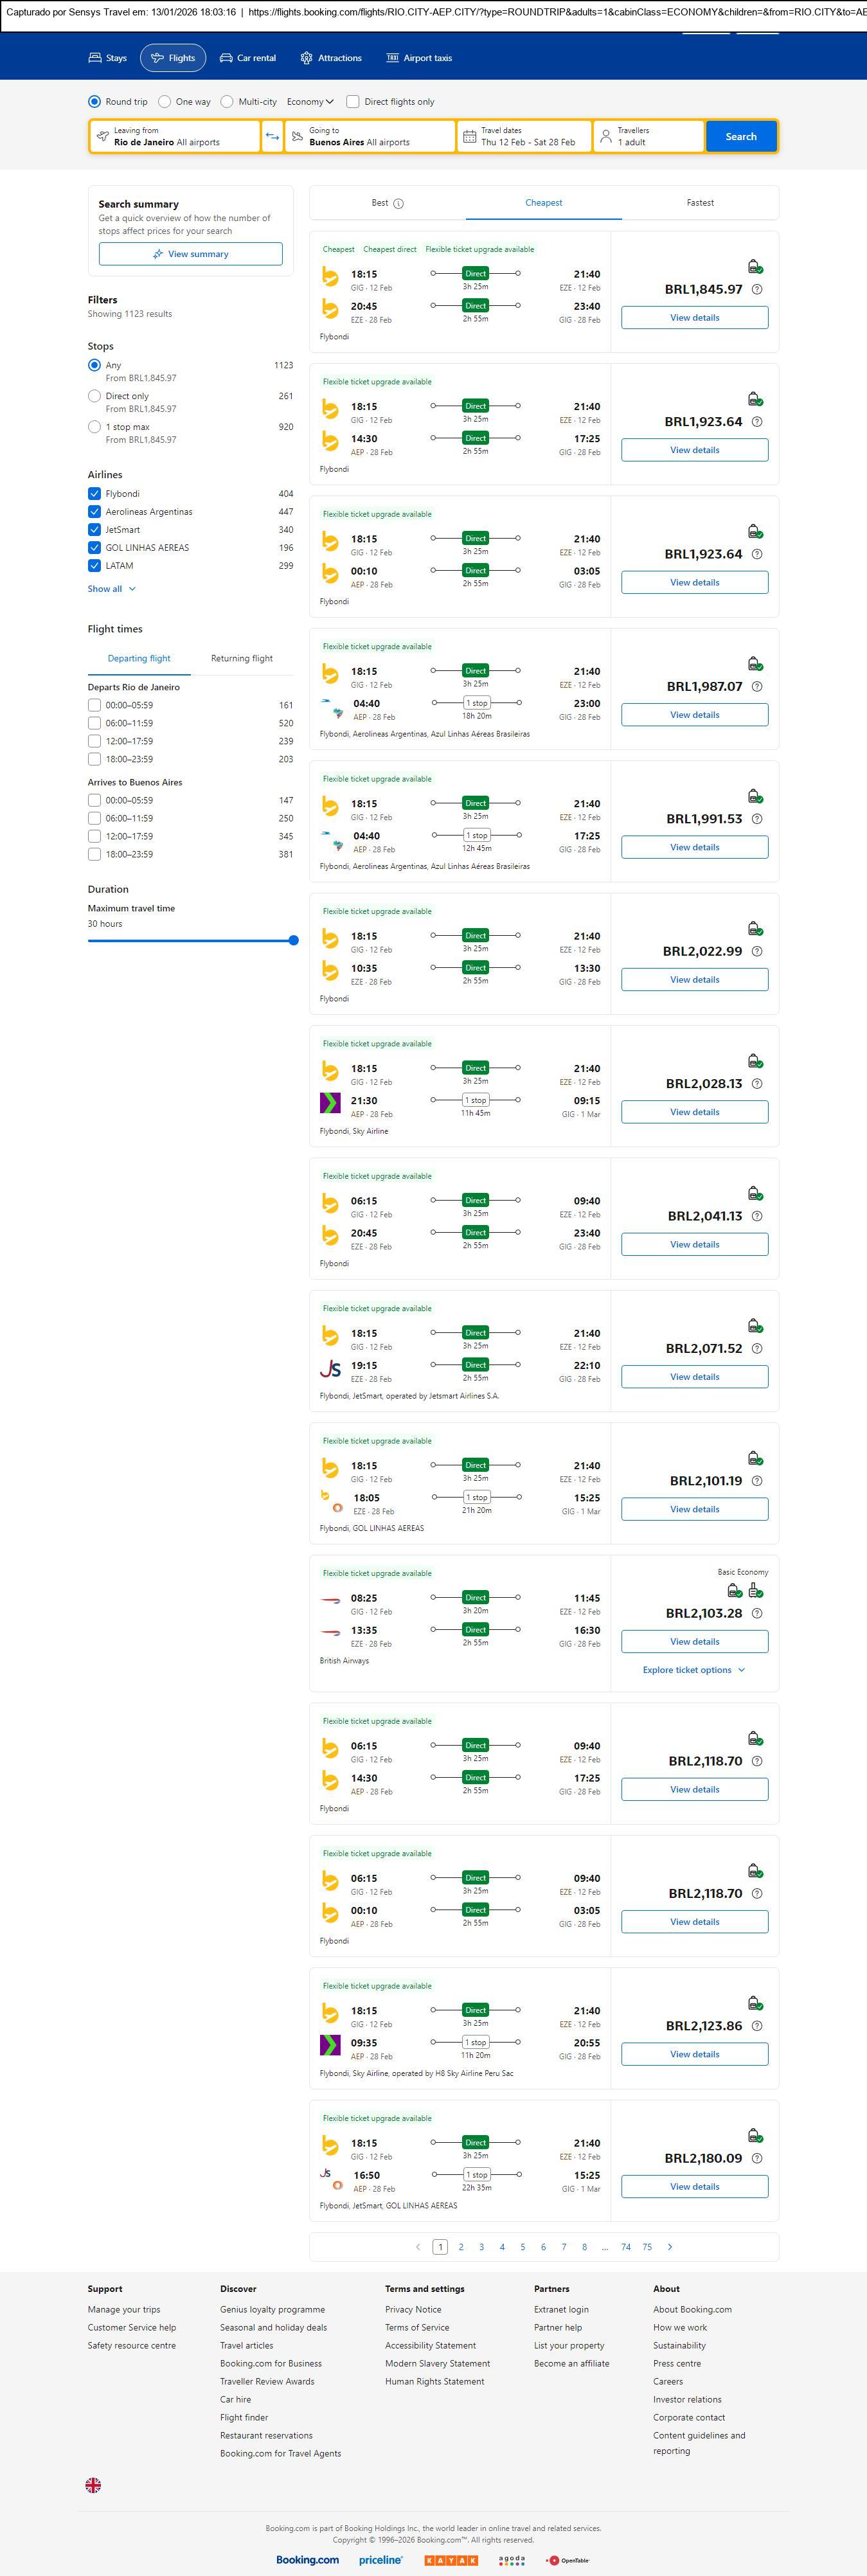This screenshot has height=2576, width=867.
Task: Open the View summary button
Action: [x=190, y=255]
